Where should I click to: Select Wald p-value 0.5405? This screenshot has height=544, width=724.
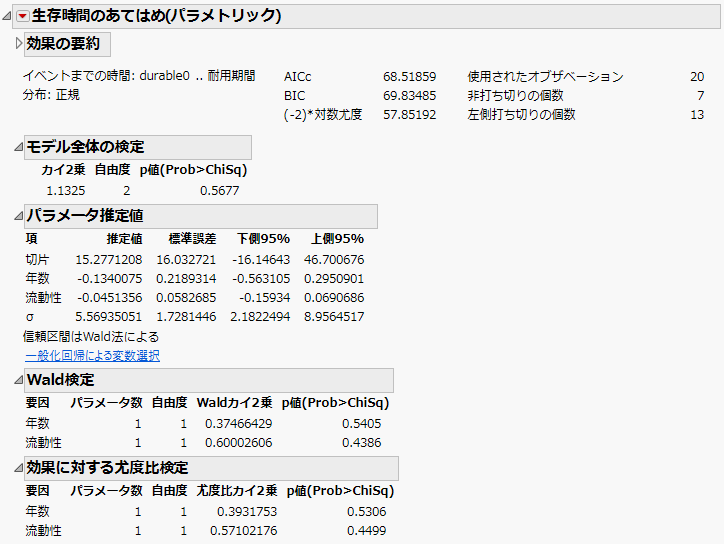coord(362,423)
